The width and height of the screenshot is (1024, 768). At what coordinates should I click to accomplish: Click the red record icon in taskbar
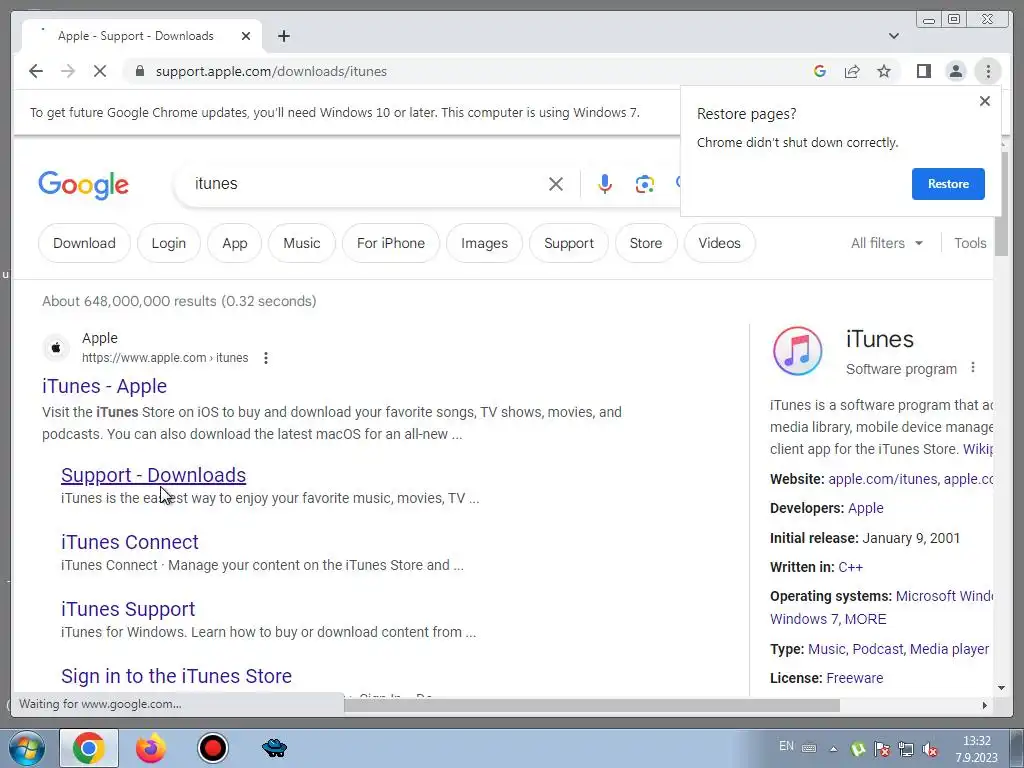212,748
